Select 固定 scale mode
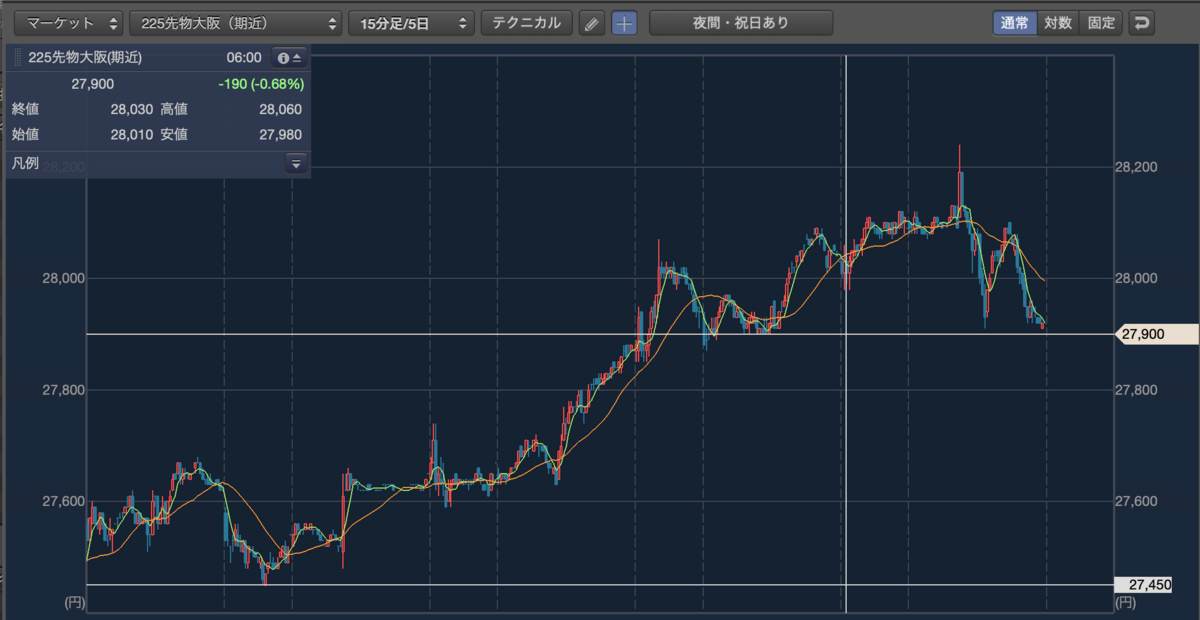Viewport: 1200px width, 620px height. pos(1102,23)
